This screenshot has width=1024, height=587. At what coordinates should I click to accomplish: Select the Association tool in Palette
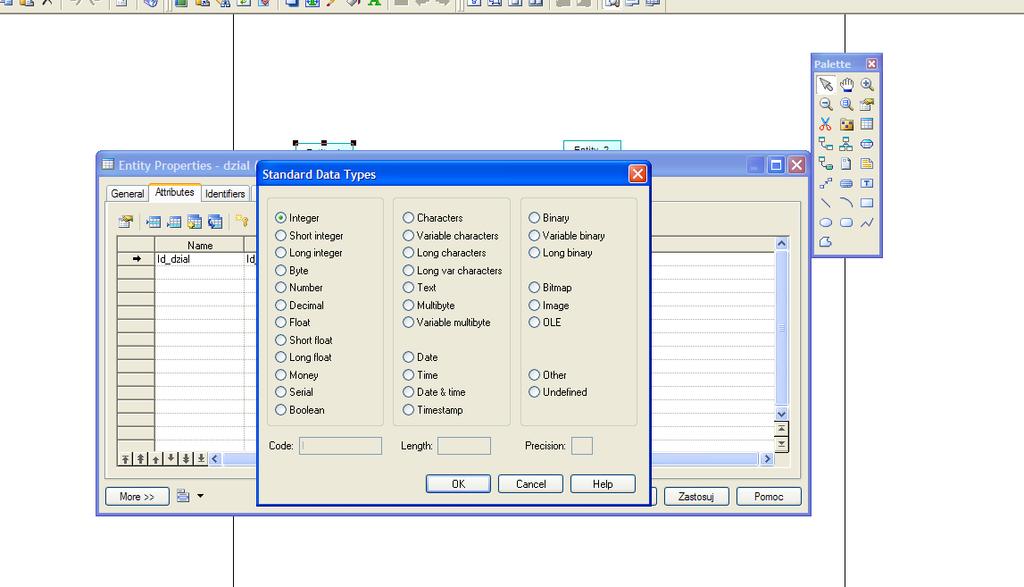coord(867,144)
